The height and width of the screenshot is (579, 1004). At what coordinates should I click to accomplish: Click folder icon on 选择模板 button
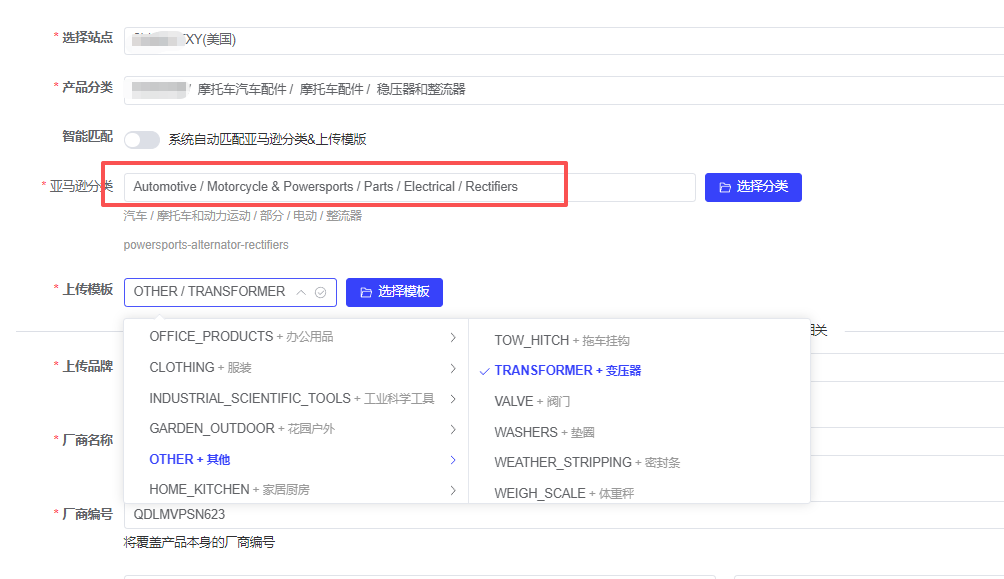pyautogui.click(x=366, y=292)
